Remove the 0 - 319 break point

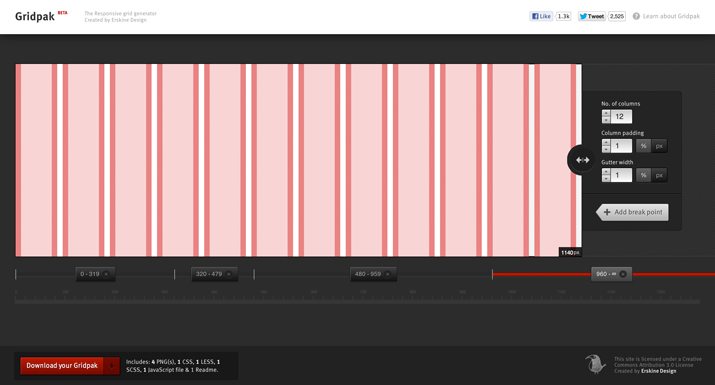coord(106,274)
